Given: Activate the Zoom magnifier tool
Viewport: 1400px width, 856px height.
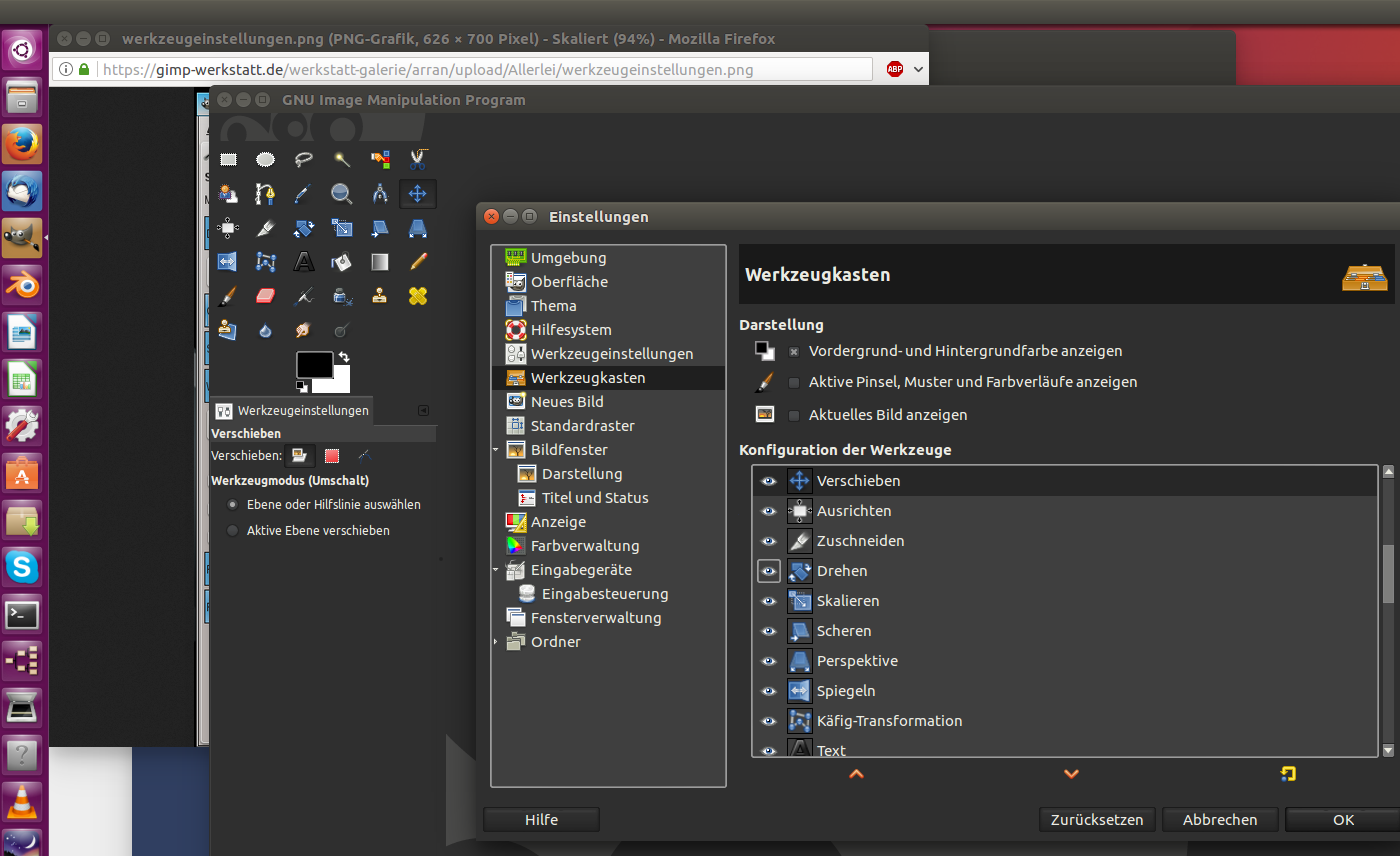Looking at the screenshot, I should [x=342, y=194].
